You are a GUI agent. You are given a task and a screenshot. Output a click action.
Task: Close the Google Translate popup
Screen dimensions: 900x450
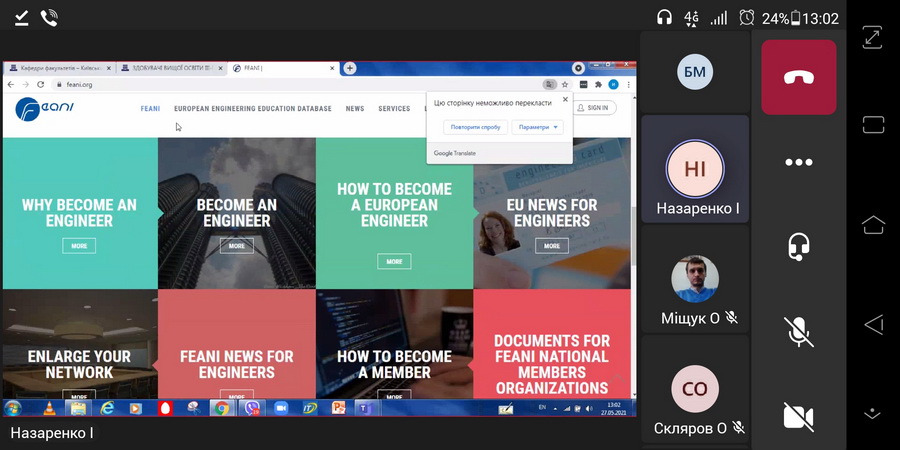tap(565, 100)
